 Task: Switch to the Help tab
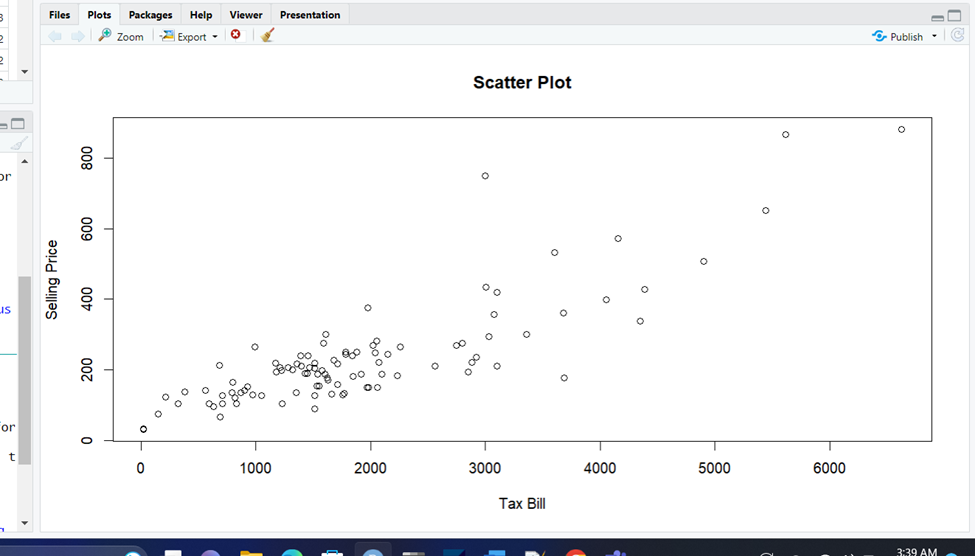(x=201, y=15)
